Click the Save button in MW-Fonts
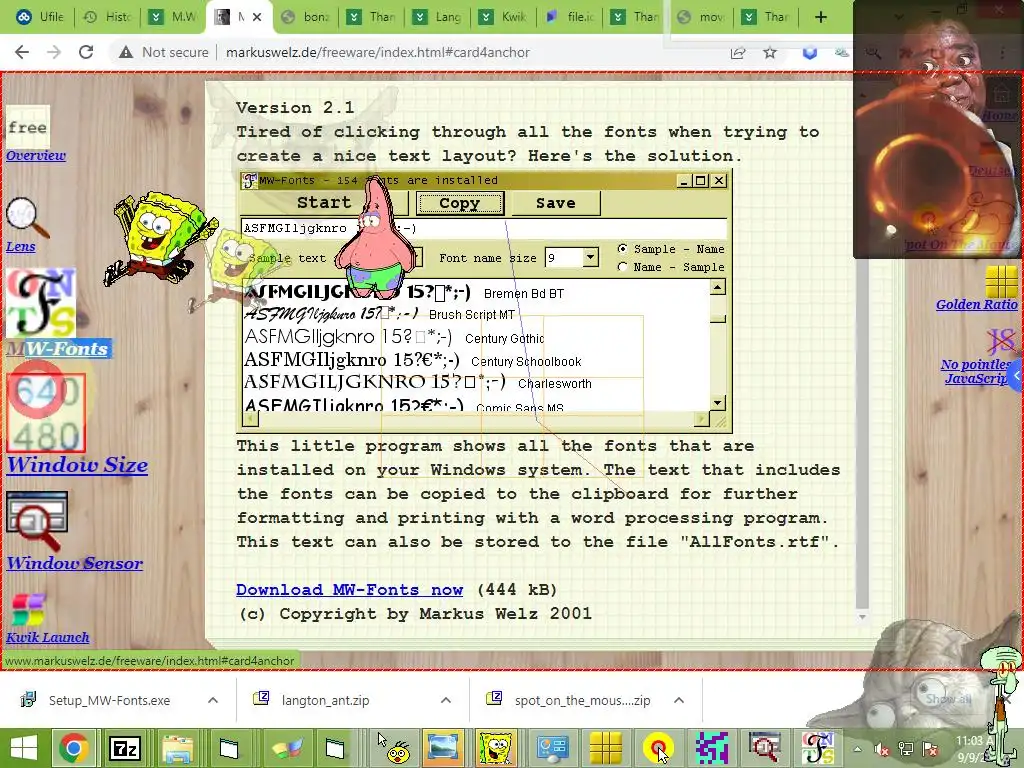Screen dimensions: 1024x768 click(x=556, y=203)
